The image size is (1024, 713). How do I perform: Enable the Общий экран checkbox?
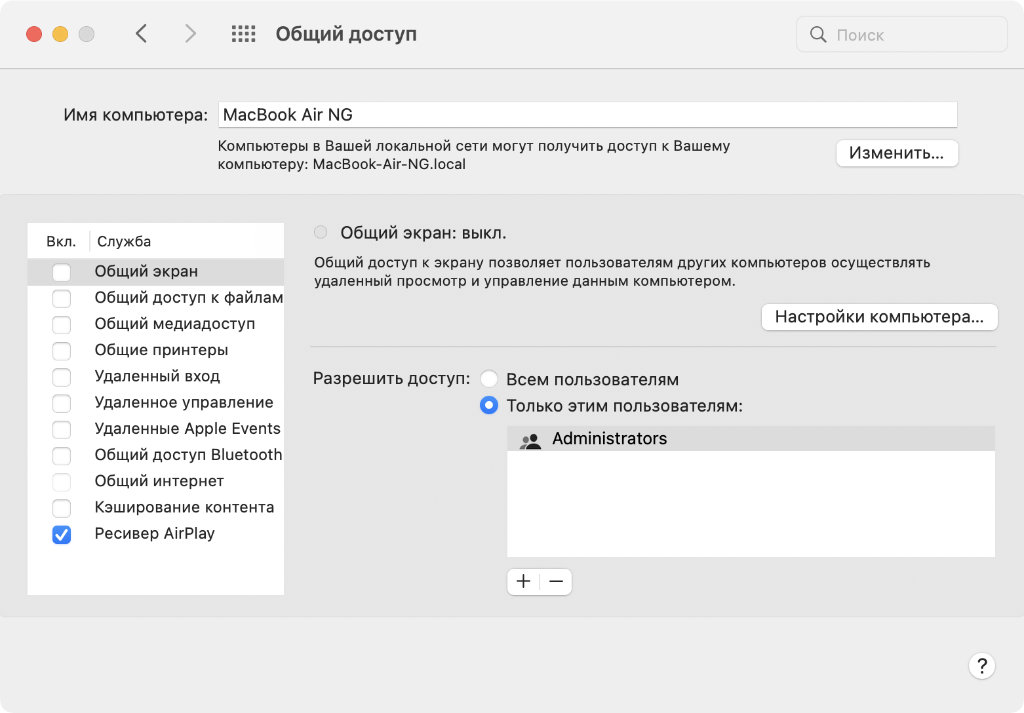click(x=62, y=272)
